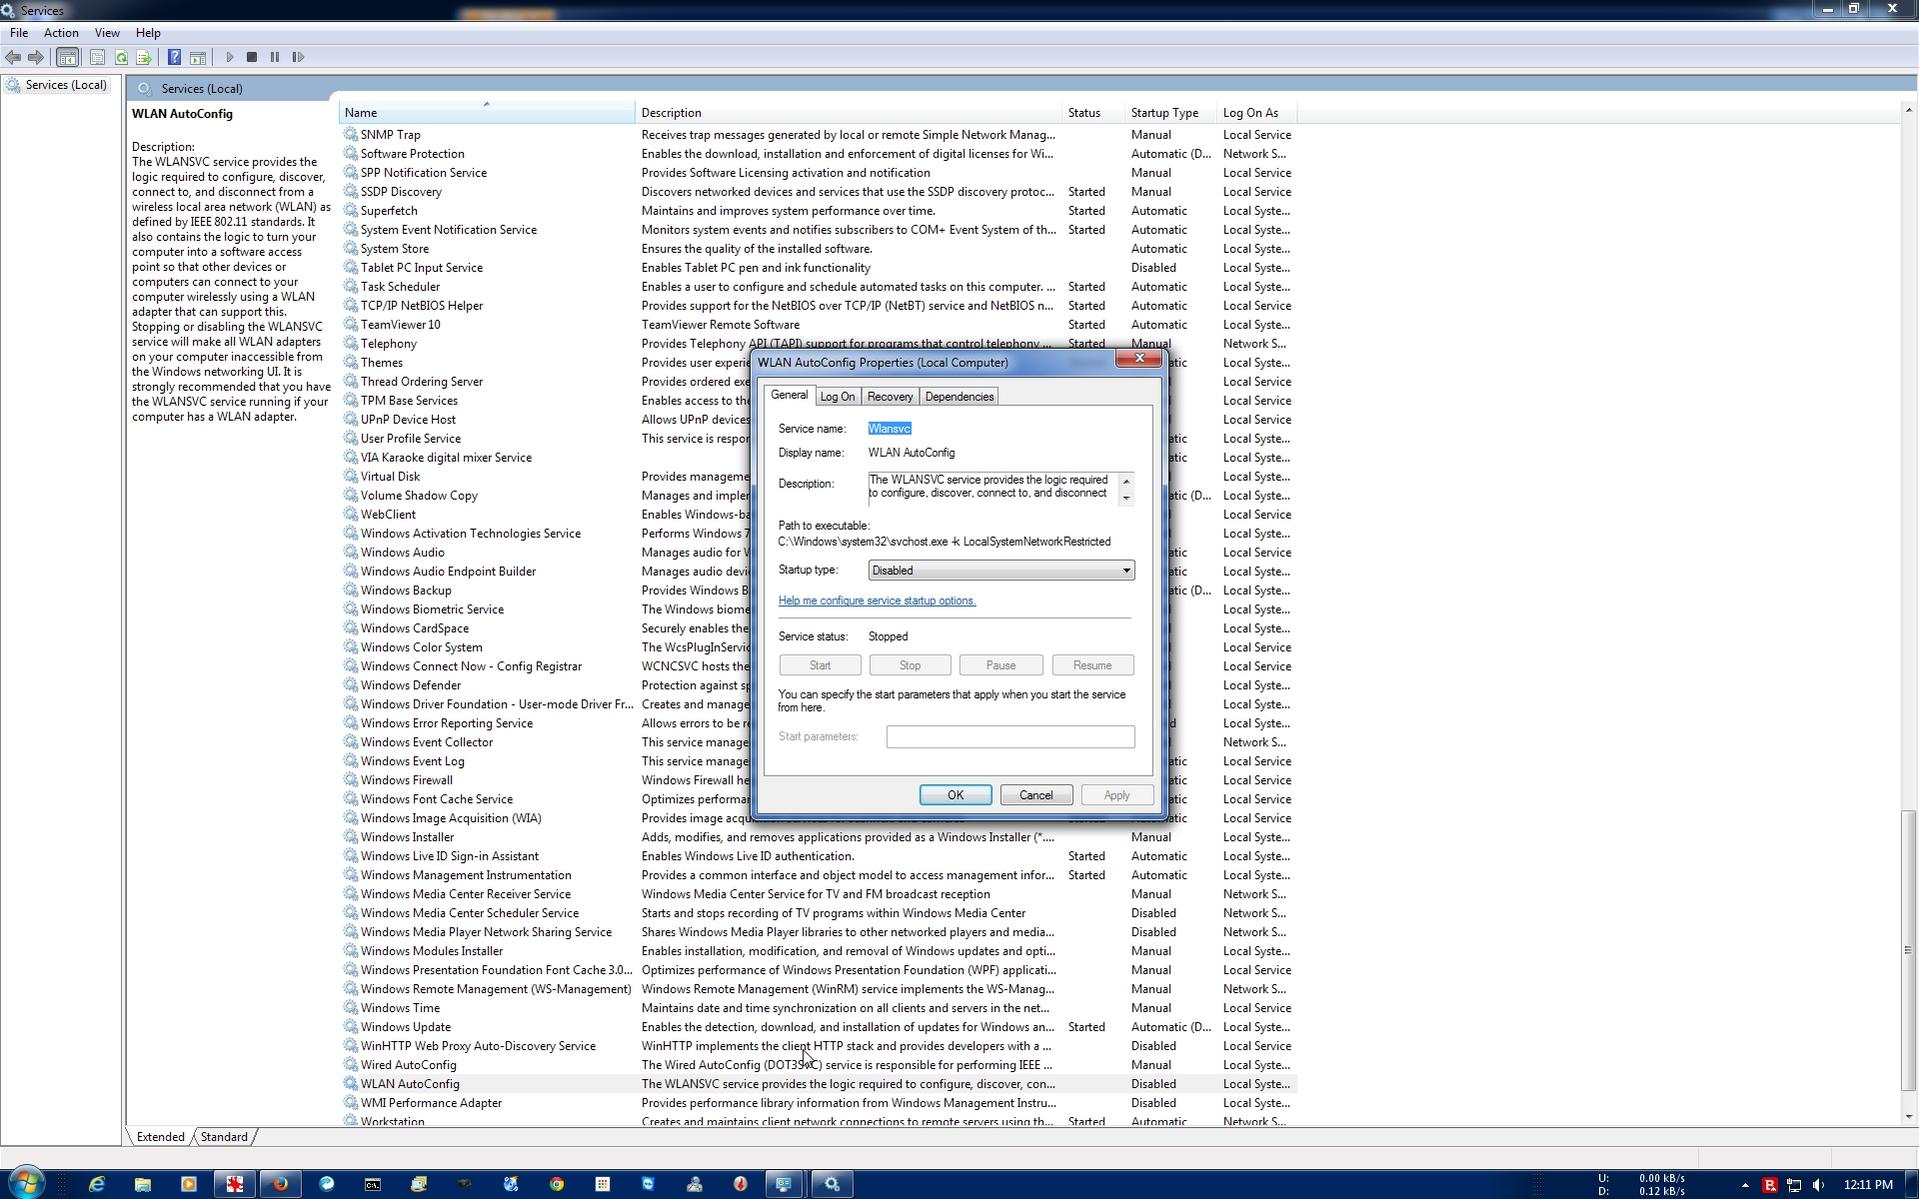Image resolution: width=1919 pixels, height=1199 pixels.
Task: Show hidden system tray icons arrow
Action: [1745, 1185]
